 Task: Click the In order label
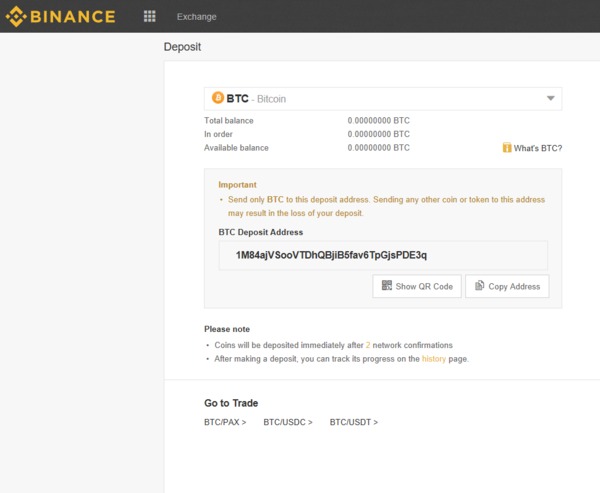[x=218, y=134]
